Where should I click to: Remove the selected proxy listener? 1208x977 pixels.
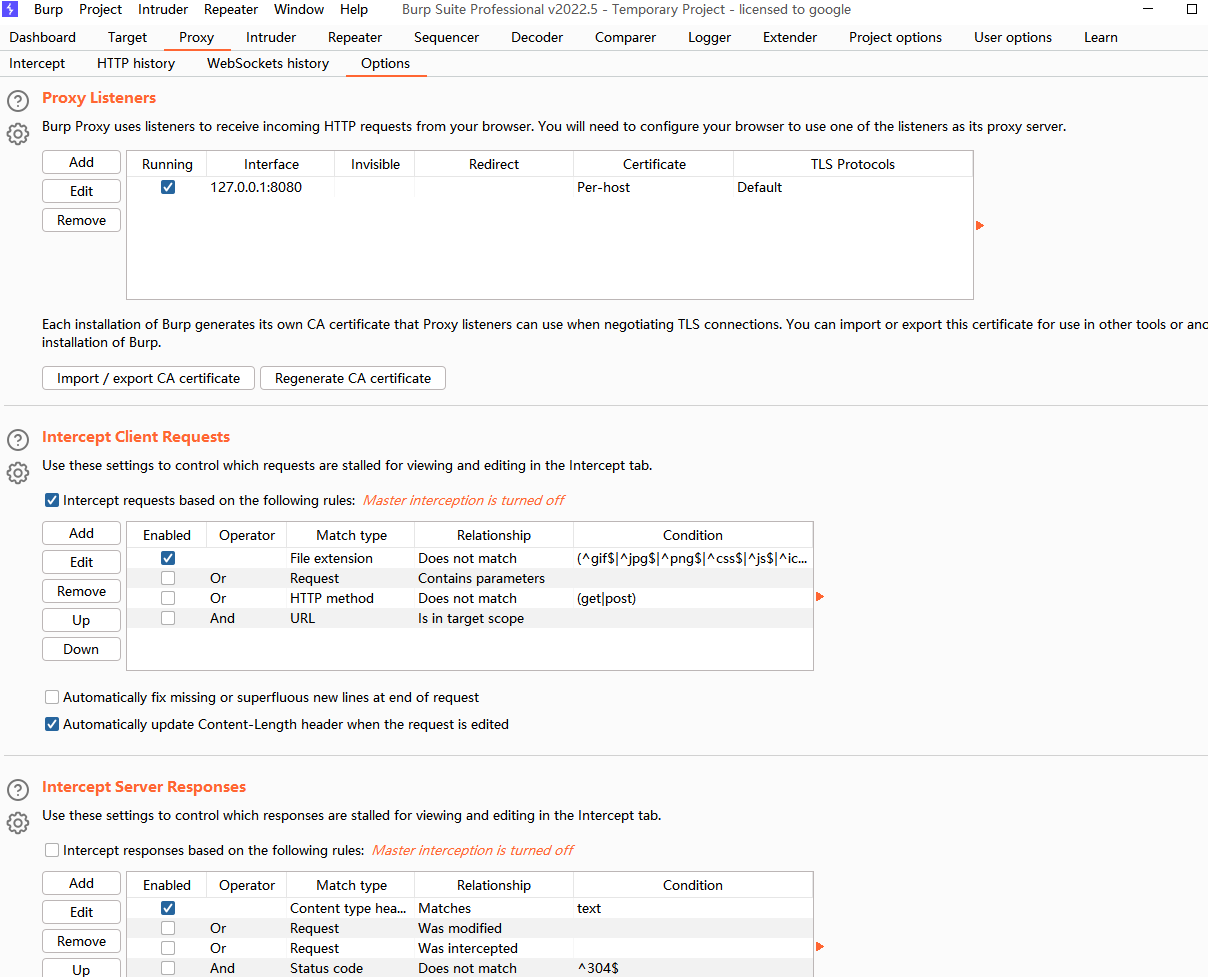[x=81, y=220]
